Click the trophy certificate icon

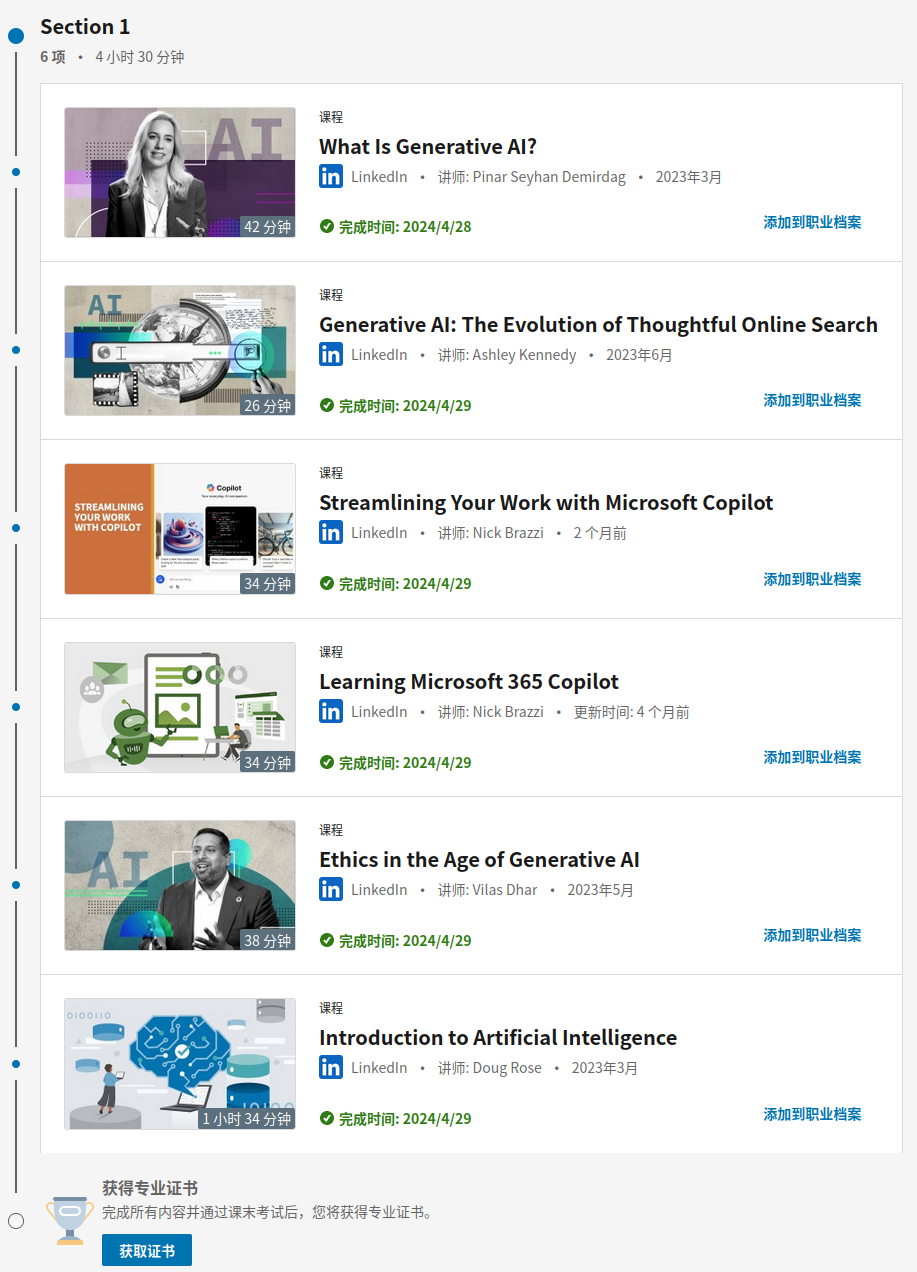point(70,1220)
